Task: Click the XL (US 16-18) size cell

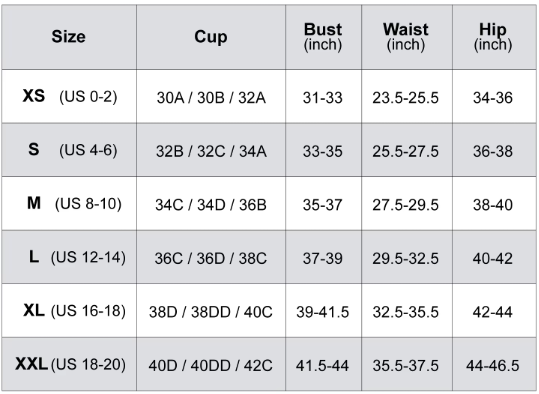Action: [x=69, y=311]
